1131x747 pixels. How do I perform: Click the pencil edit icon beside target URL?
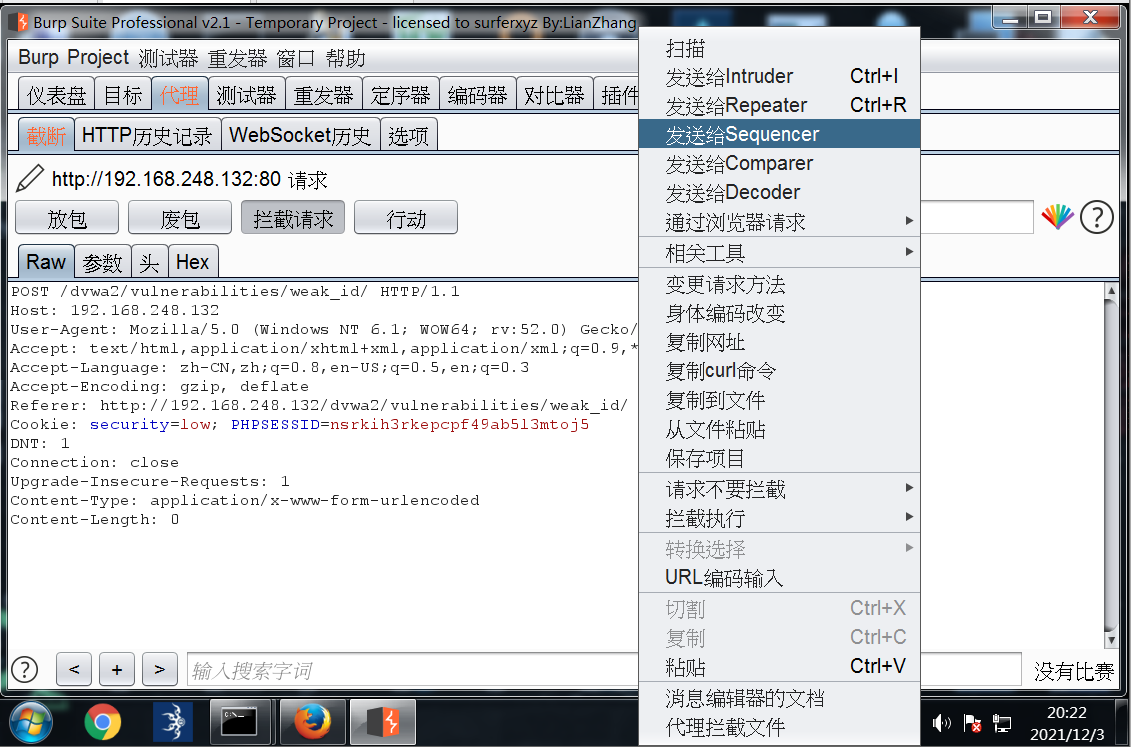pyautogui.click(x=29, y=179)
